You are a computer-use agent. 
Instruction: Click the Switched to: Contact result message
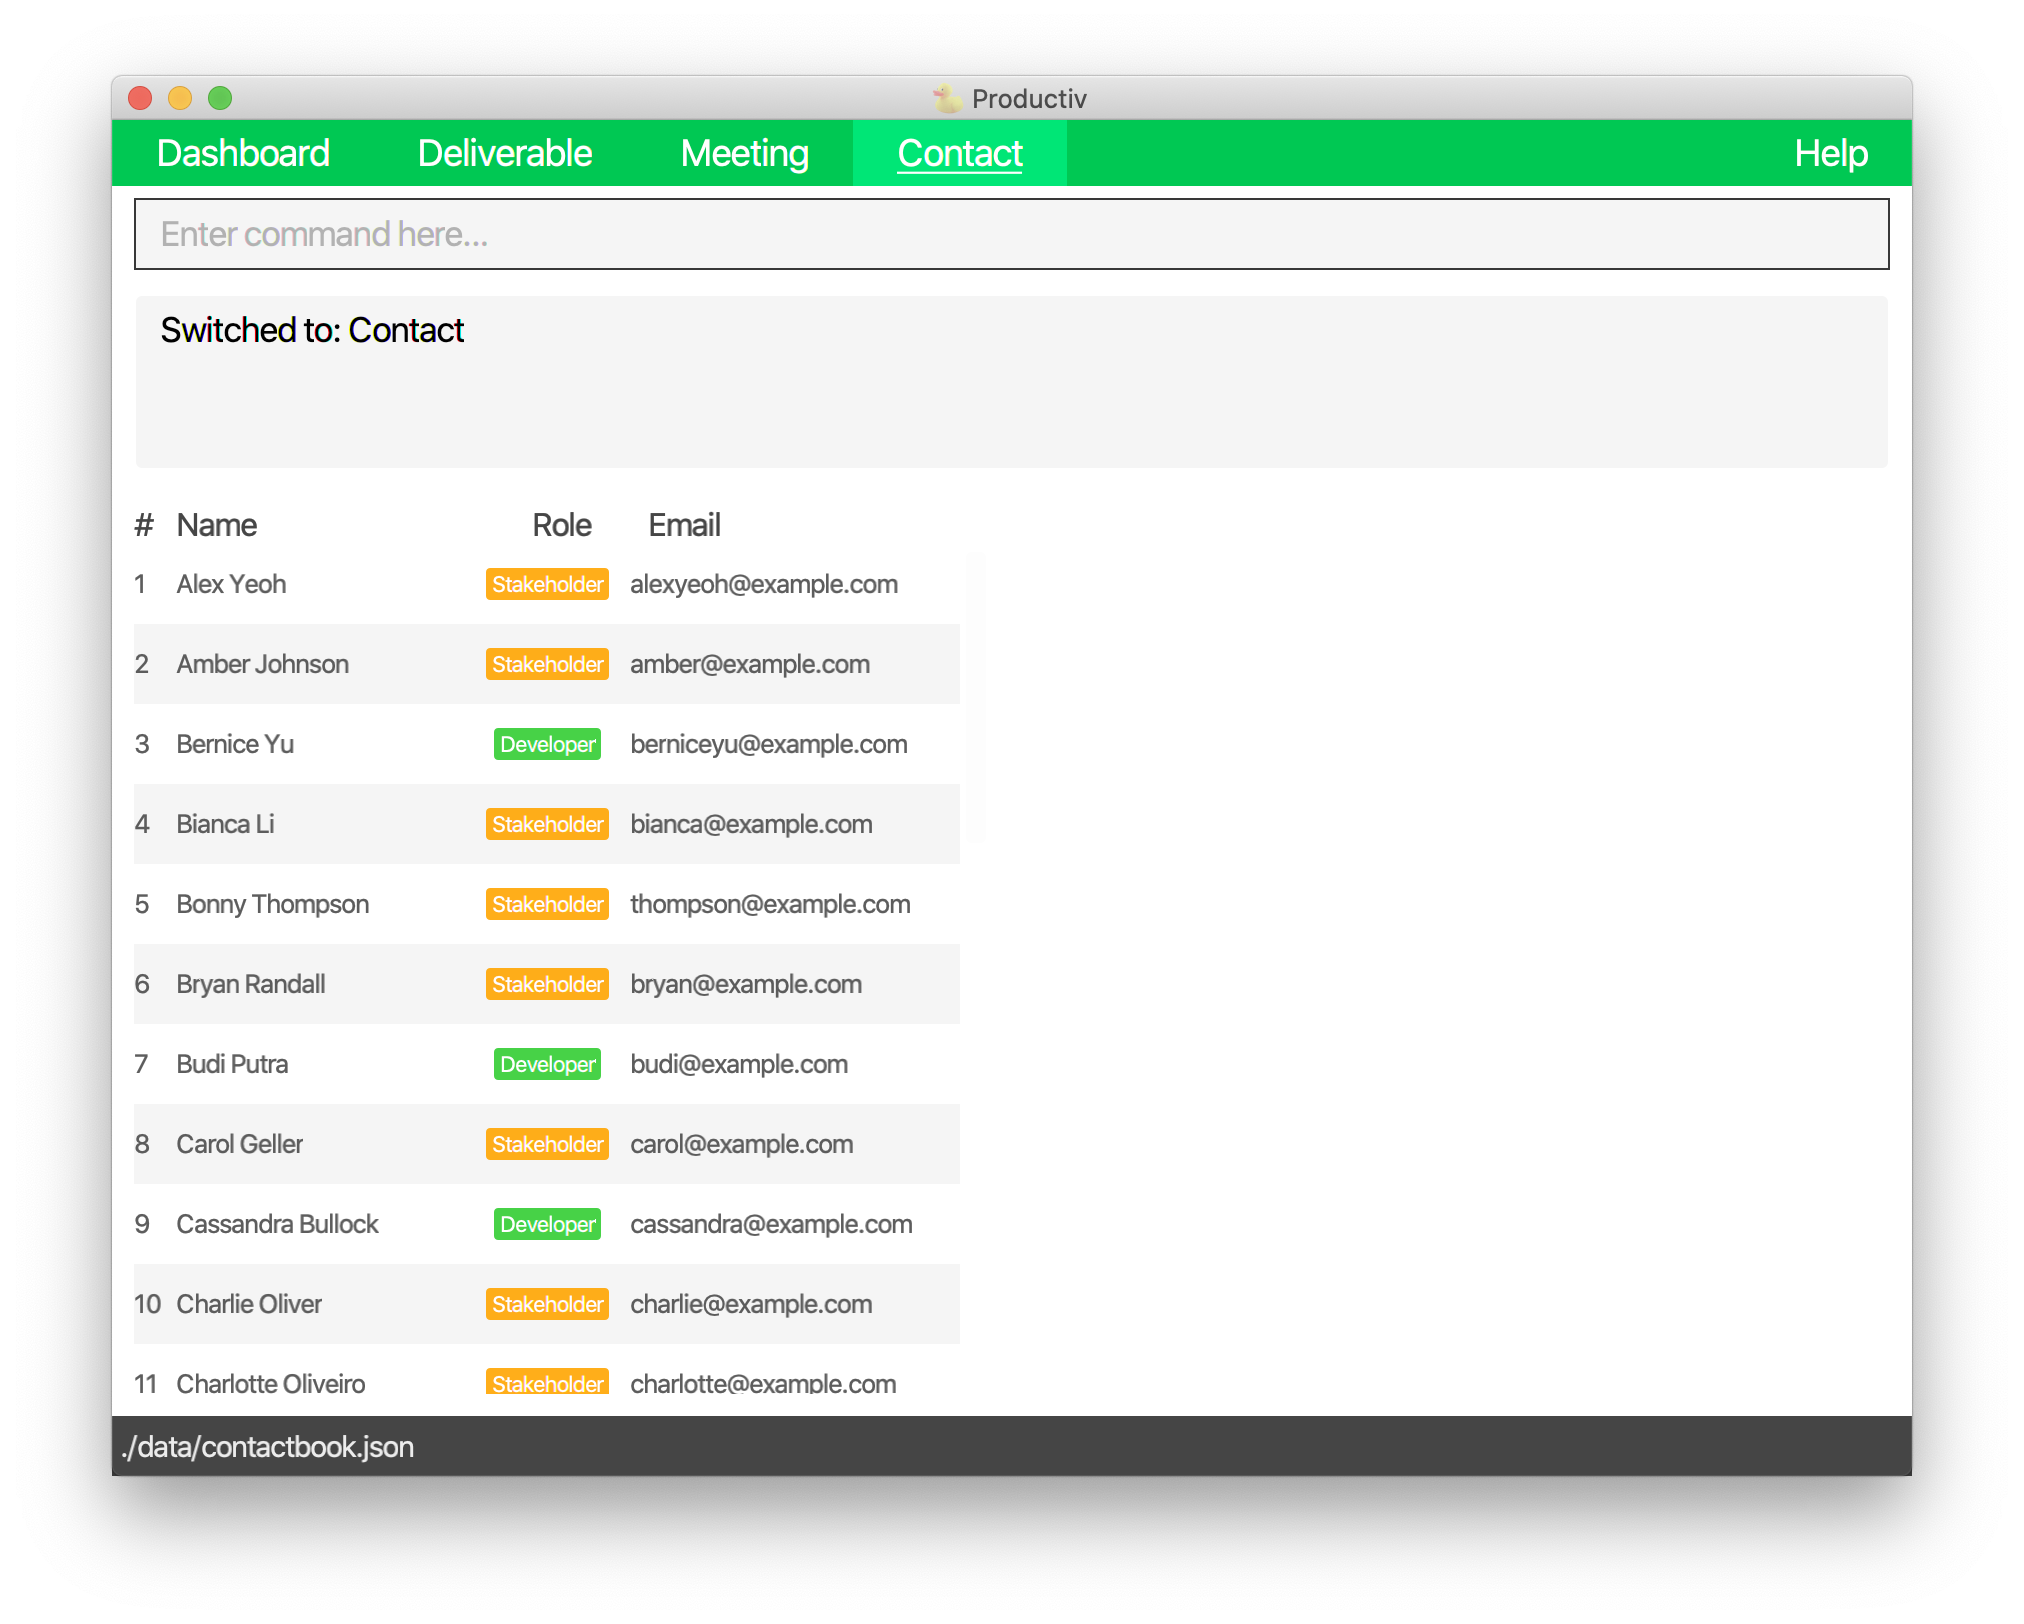[x=312, y=330]
